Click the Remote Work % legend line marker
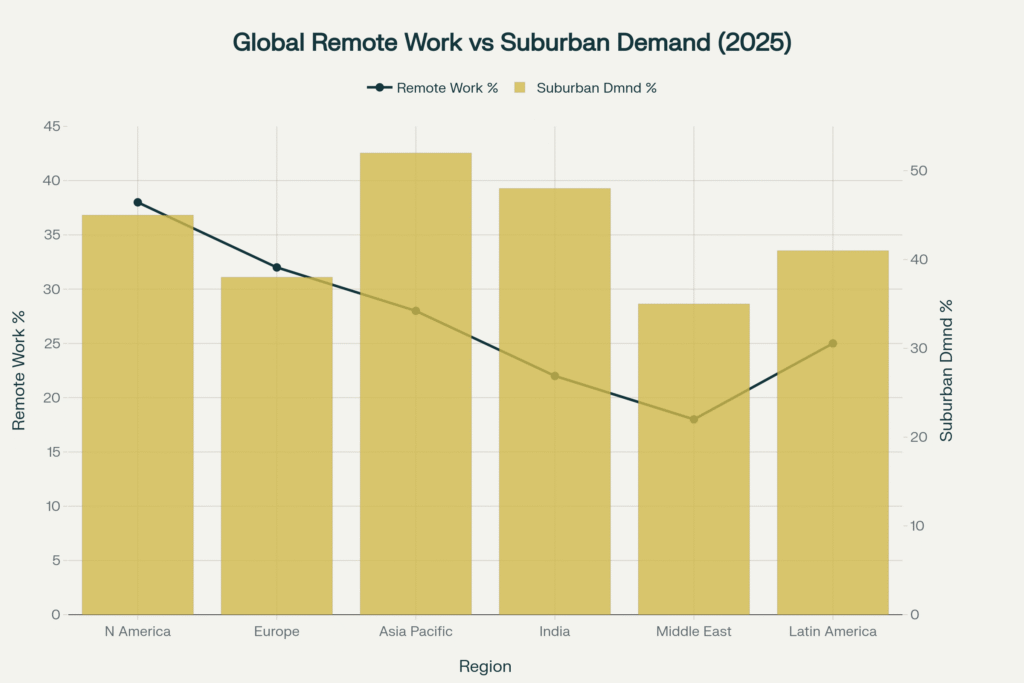Screen dimensions: 1024x683 [380, 88]
